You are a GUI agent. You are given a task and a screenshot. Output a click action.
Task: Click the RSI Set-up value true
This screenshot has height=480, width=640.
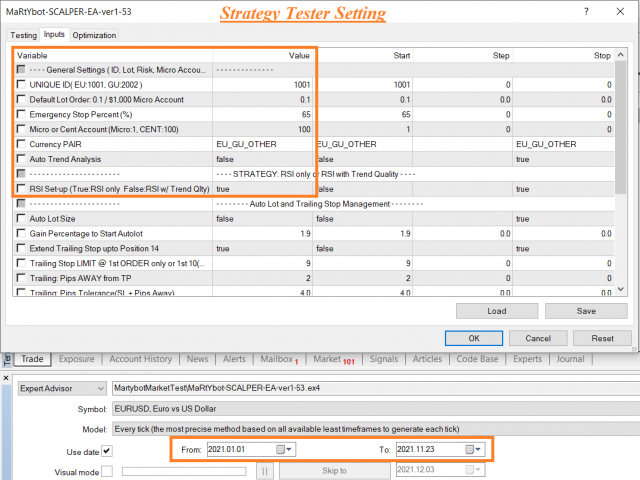(262, 189)
